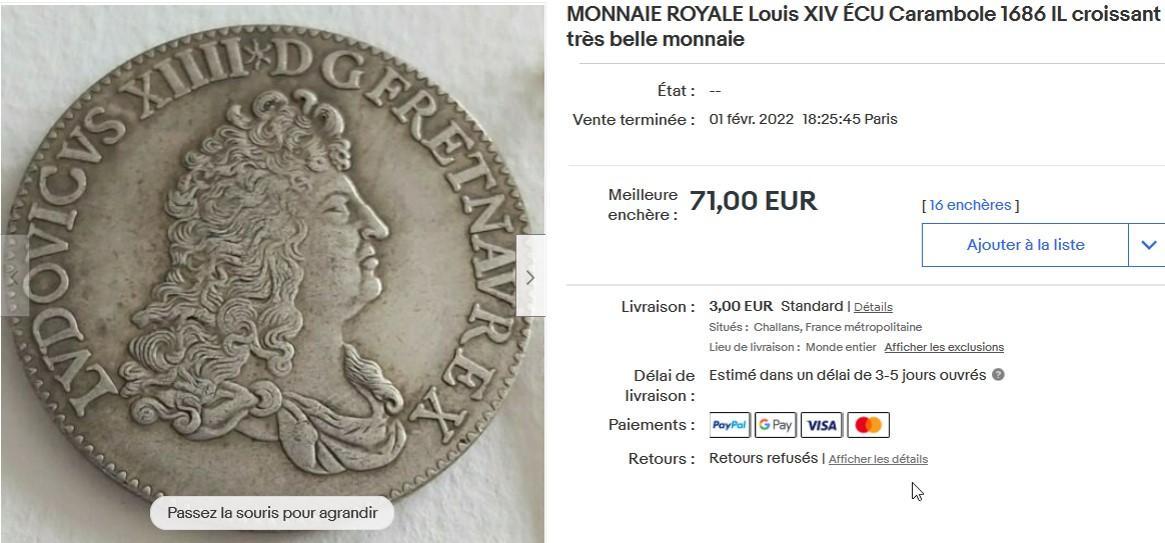Click the Retours refusés text

coord(763,458)
